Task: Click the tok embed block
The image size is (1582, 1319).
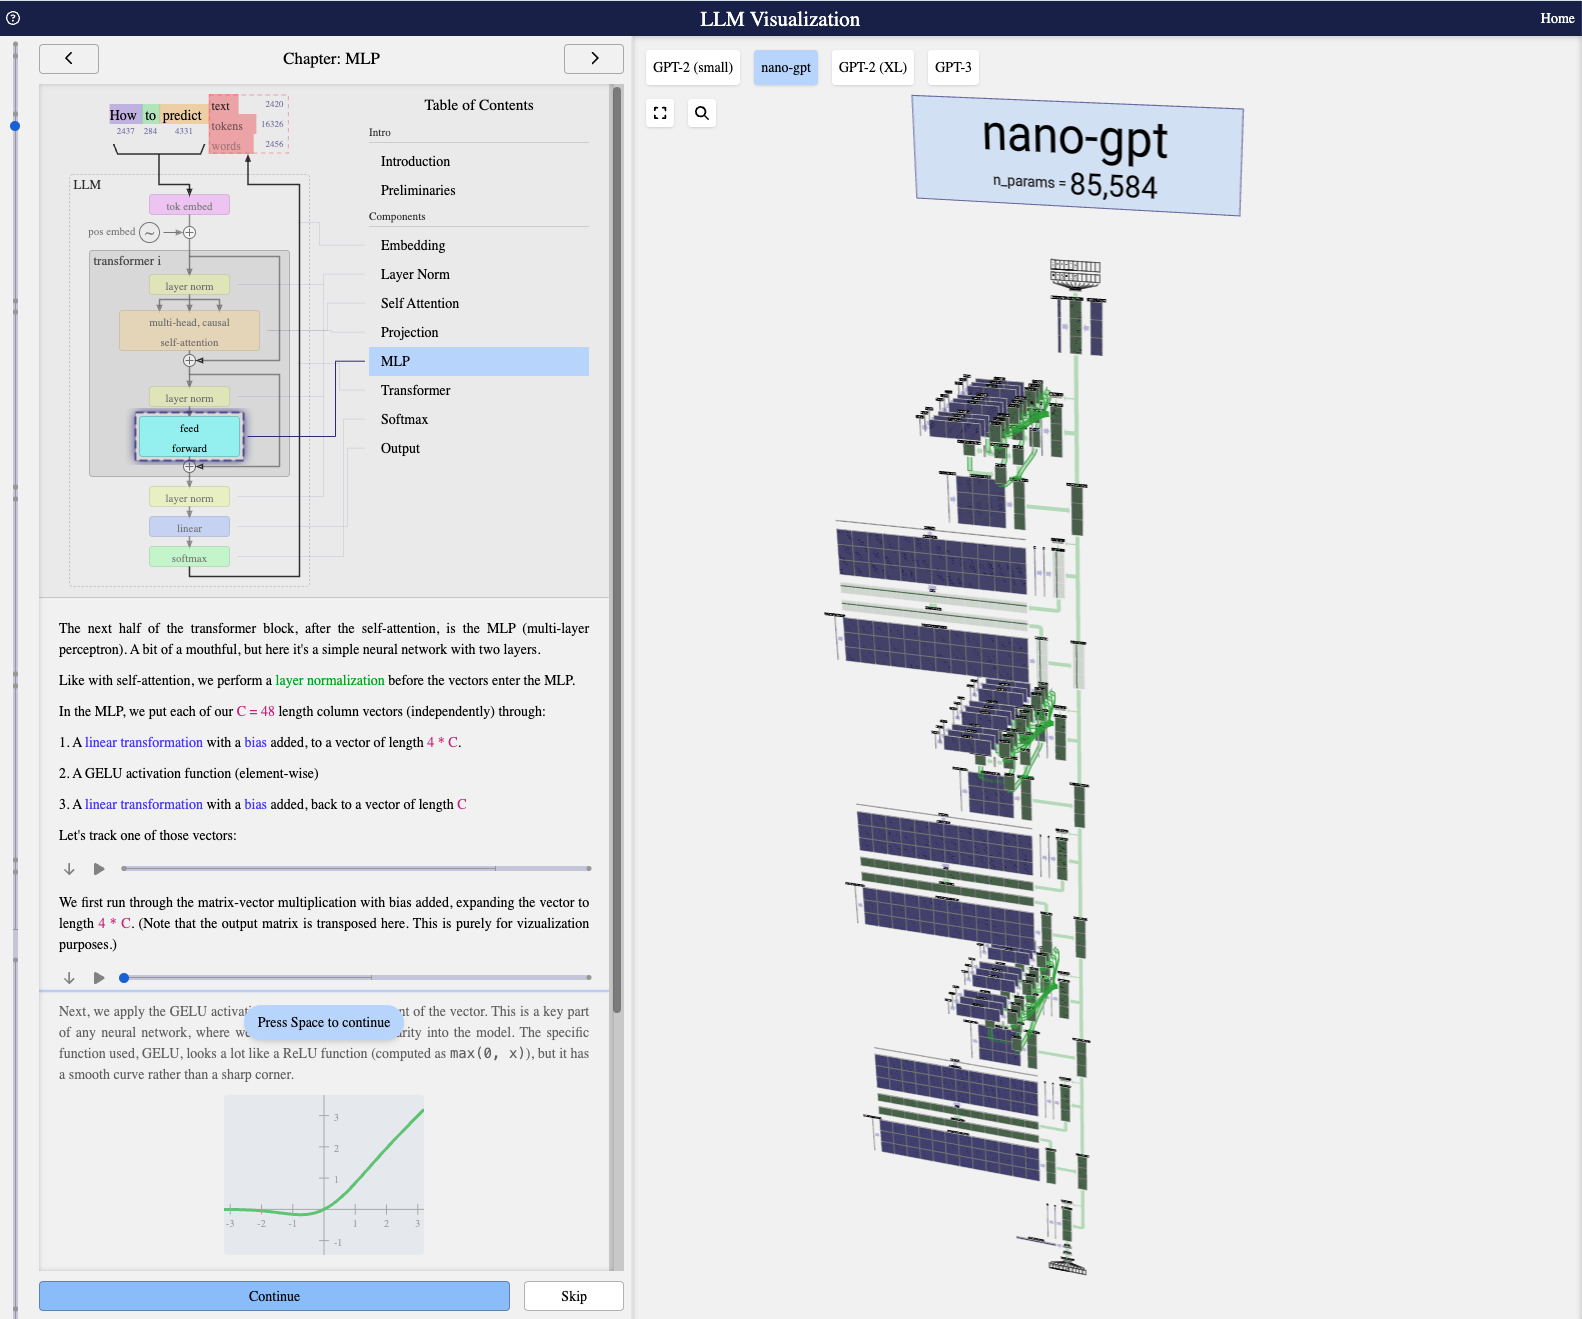Action: (x=189, y=206)
